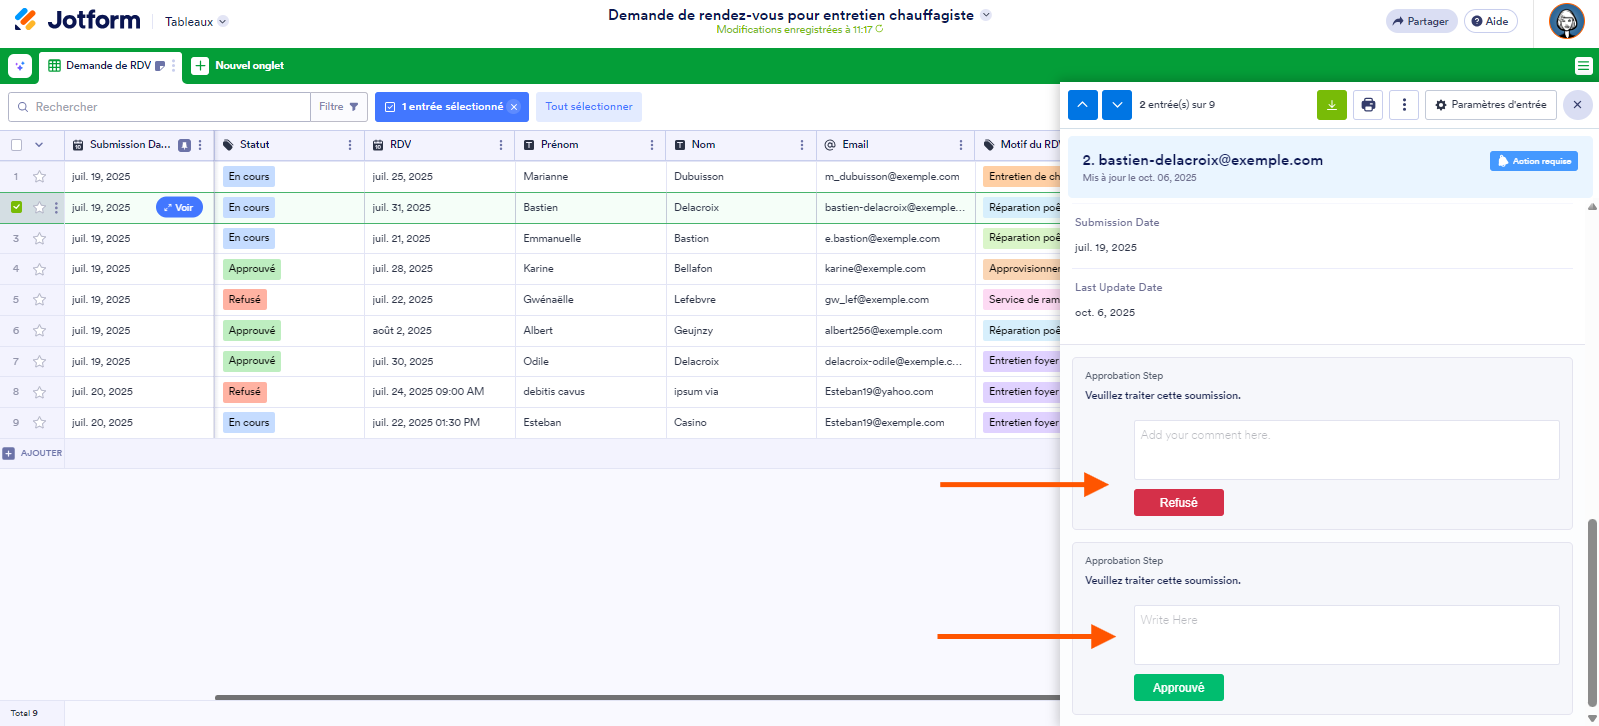Print the entry using printer icon
1599x726 pixels.
coord(1368,105)
